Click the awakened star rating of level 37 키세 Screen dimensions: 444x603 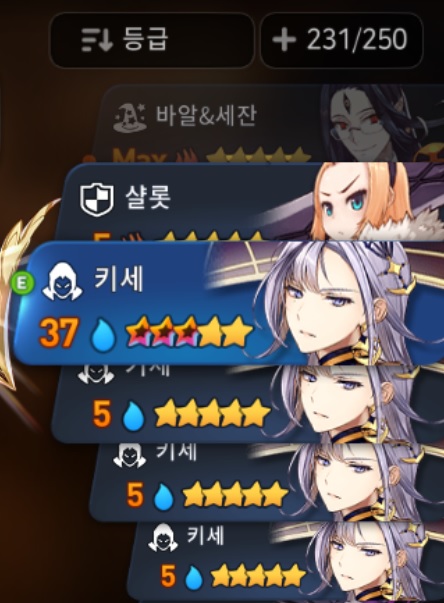(x=190, y=331)
